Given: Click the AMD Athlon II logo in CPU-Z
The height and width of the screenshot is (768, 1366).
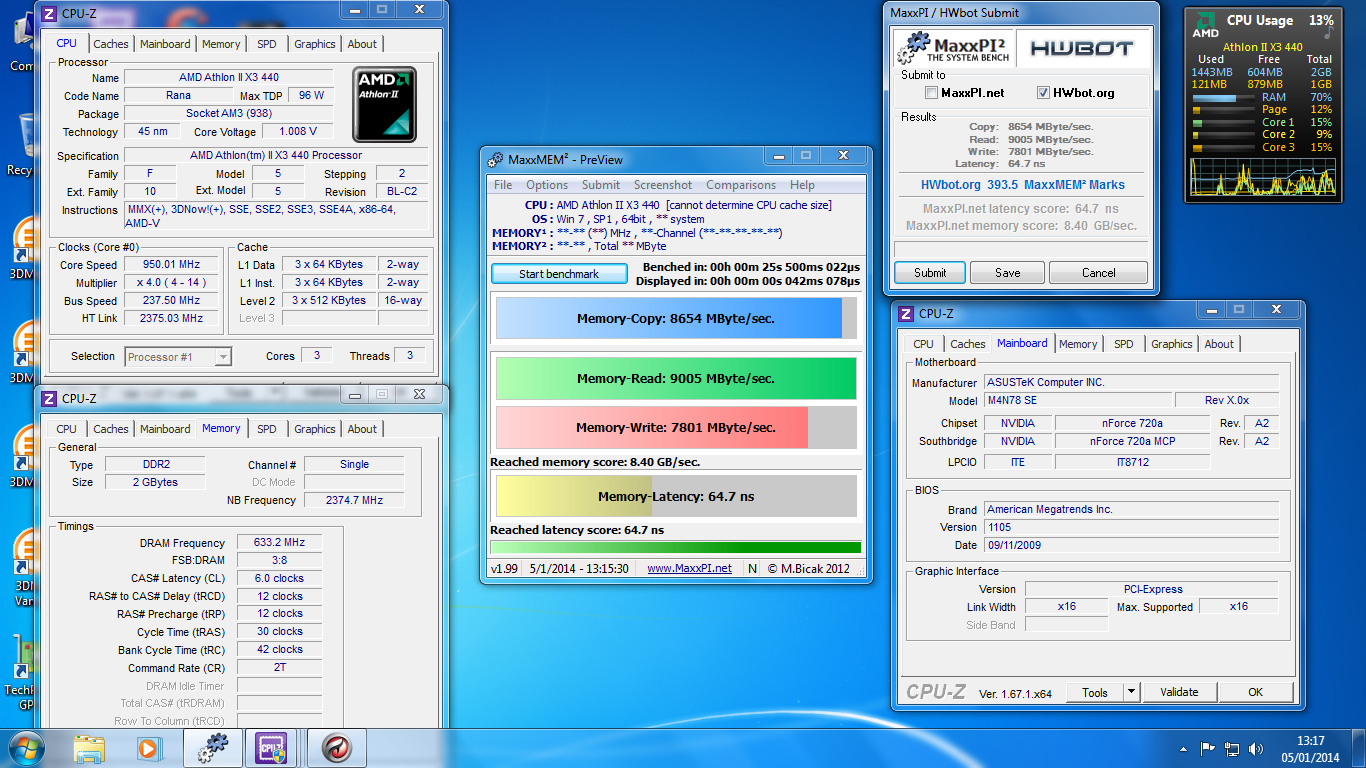Looking at the screenshot, I should pyautogui.click(x=384, y=105).
